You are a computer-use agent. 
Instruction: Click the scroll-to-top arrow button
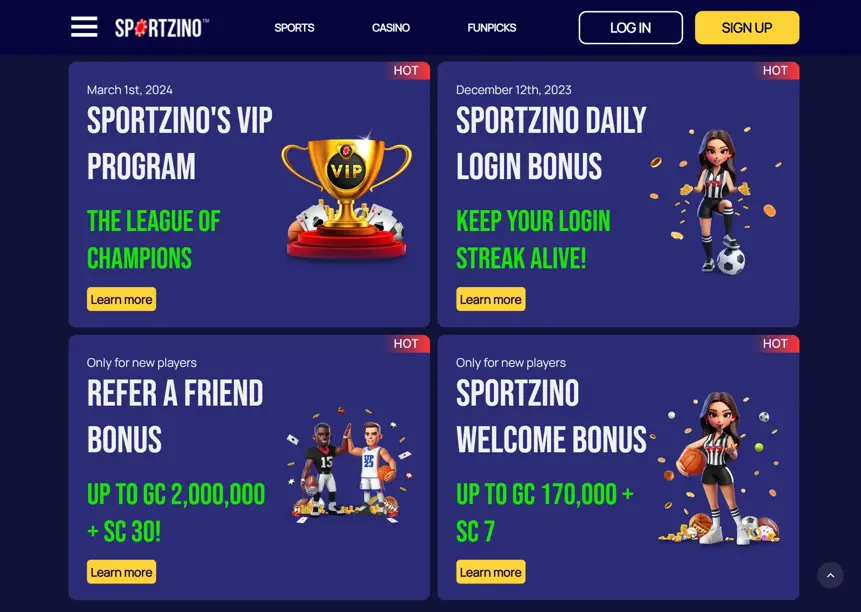tap(830, 575)
